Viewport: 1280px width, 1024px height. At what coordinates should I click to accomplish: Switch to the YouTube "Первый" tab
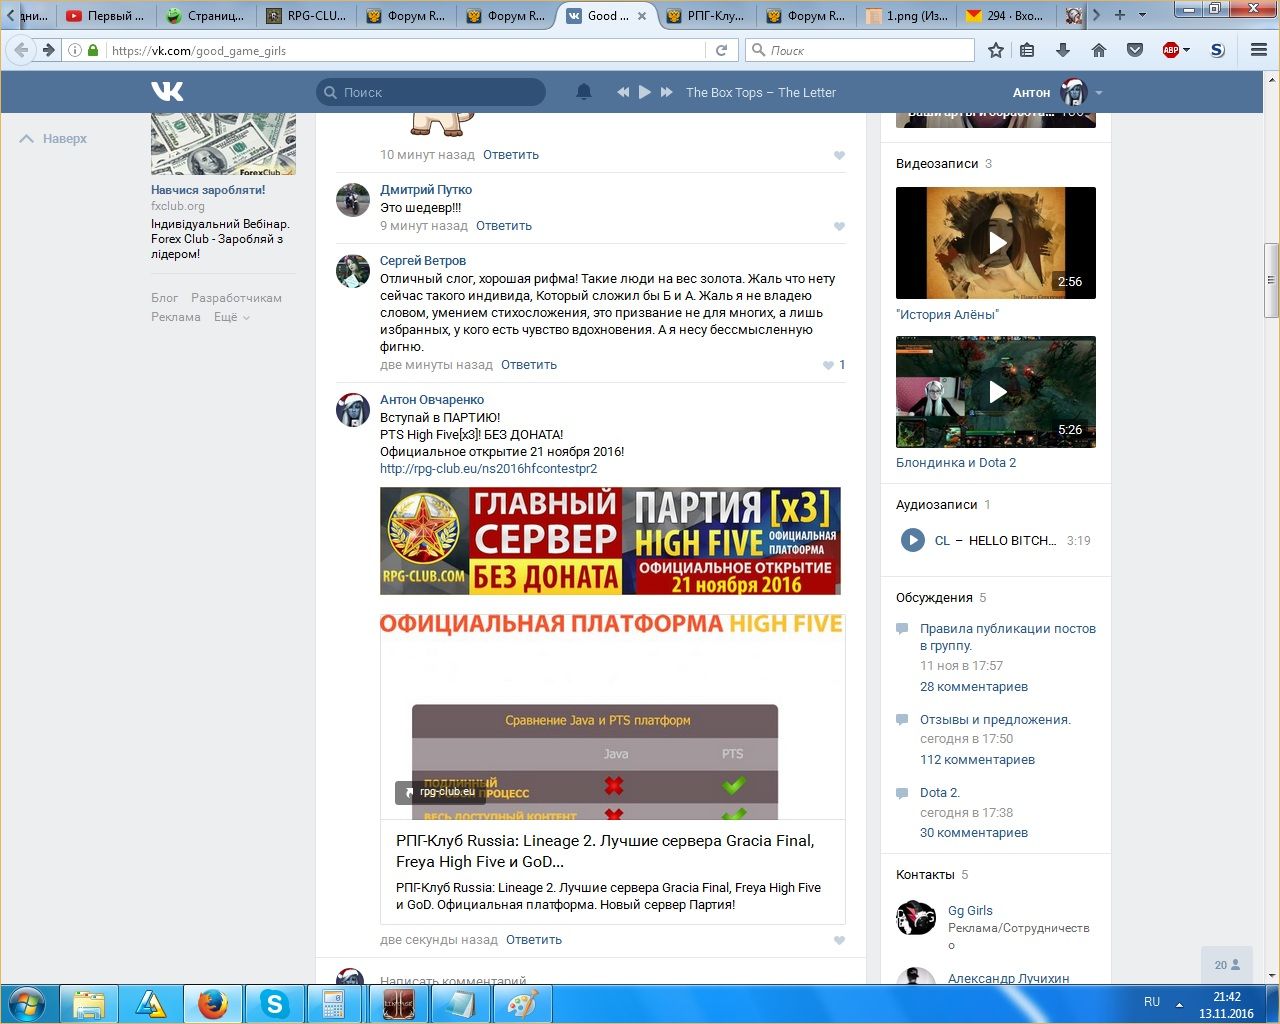(x=104, y=15)
